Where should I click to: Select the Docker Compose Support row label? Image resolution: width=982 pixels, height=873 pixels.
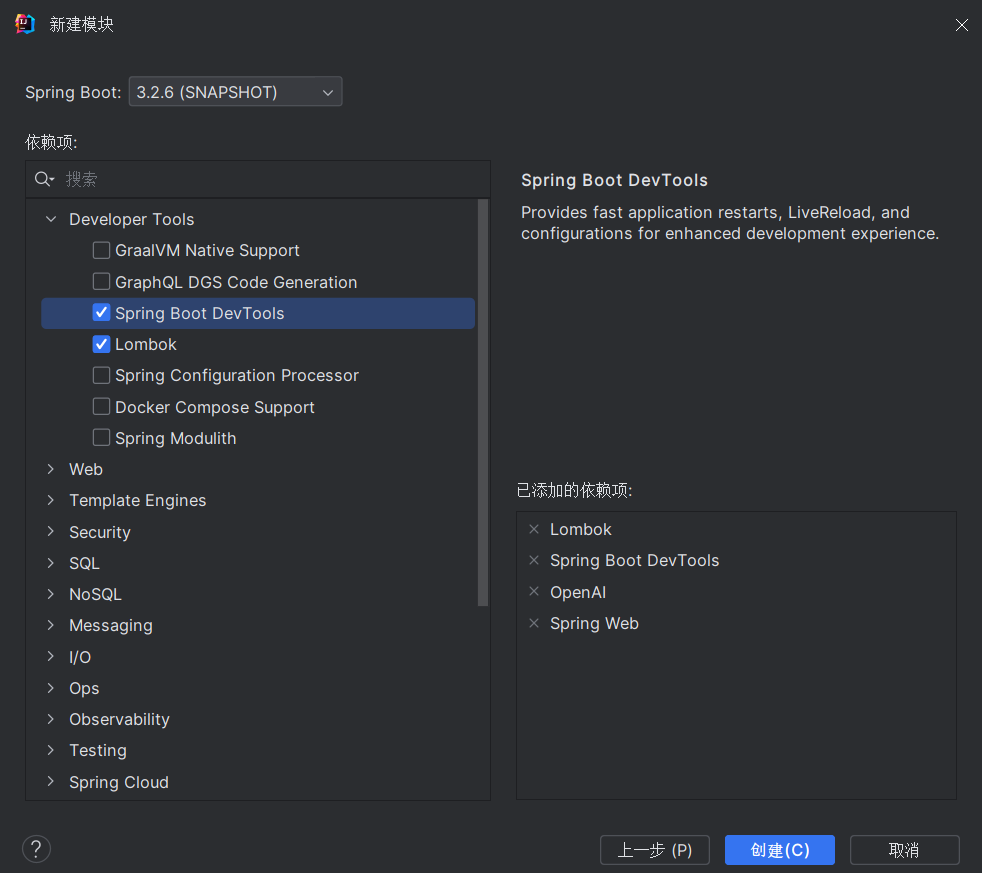(215, 407)
